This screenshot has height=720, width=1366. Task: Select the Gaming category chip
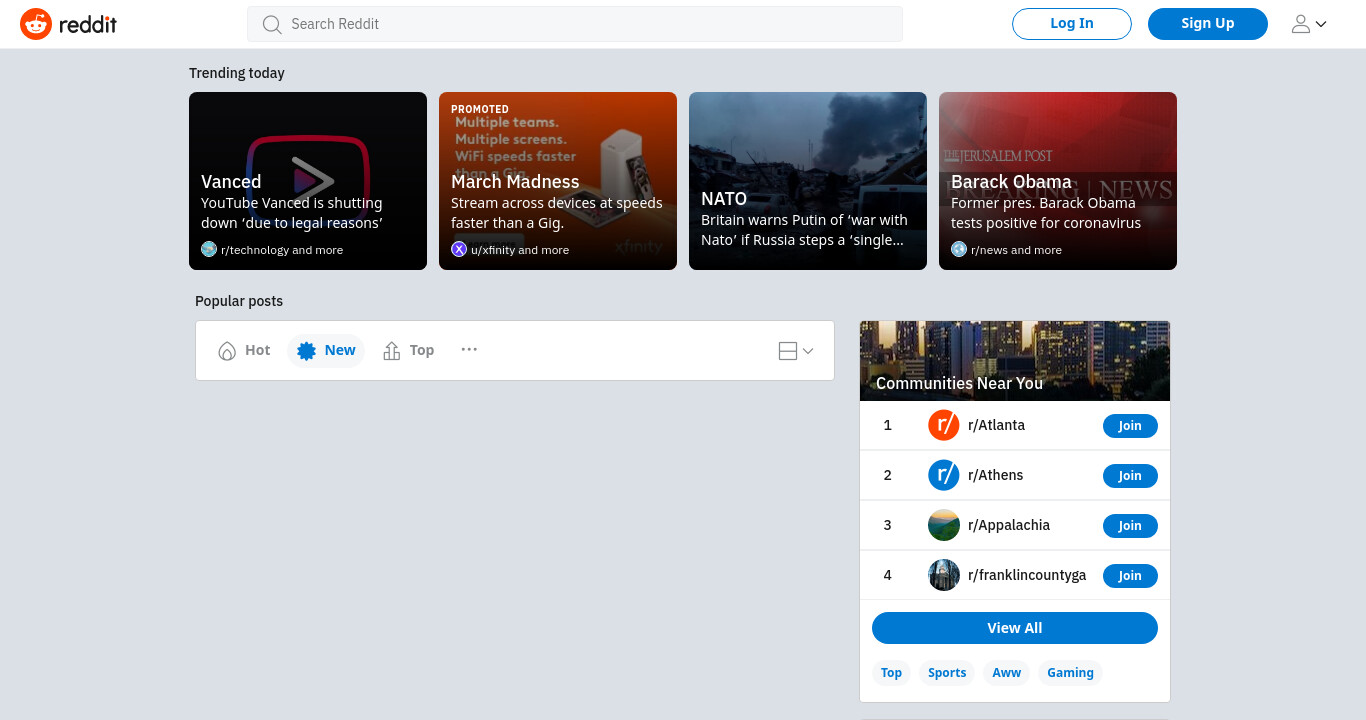coord(1070,673)
